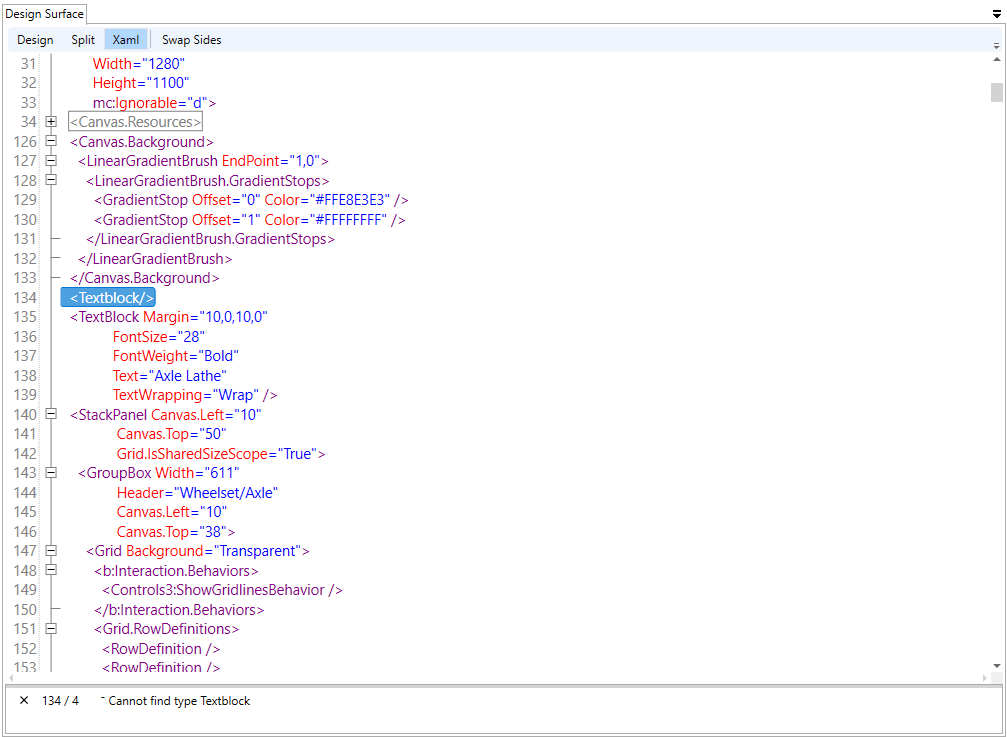Click the highlighted <Textblock/> tag
This screenshot has width=1007, height=737.
tap(109, 297)
